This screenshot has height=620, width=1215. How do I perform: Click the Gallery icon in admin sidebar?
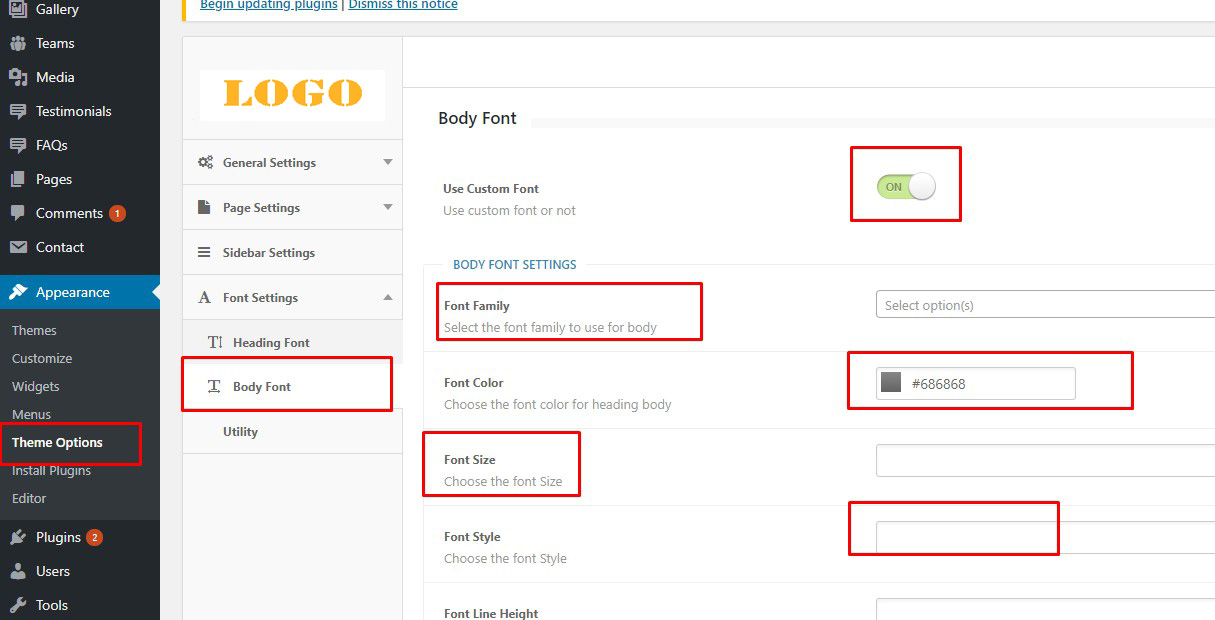[x=18, y=9]
